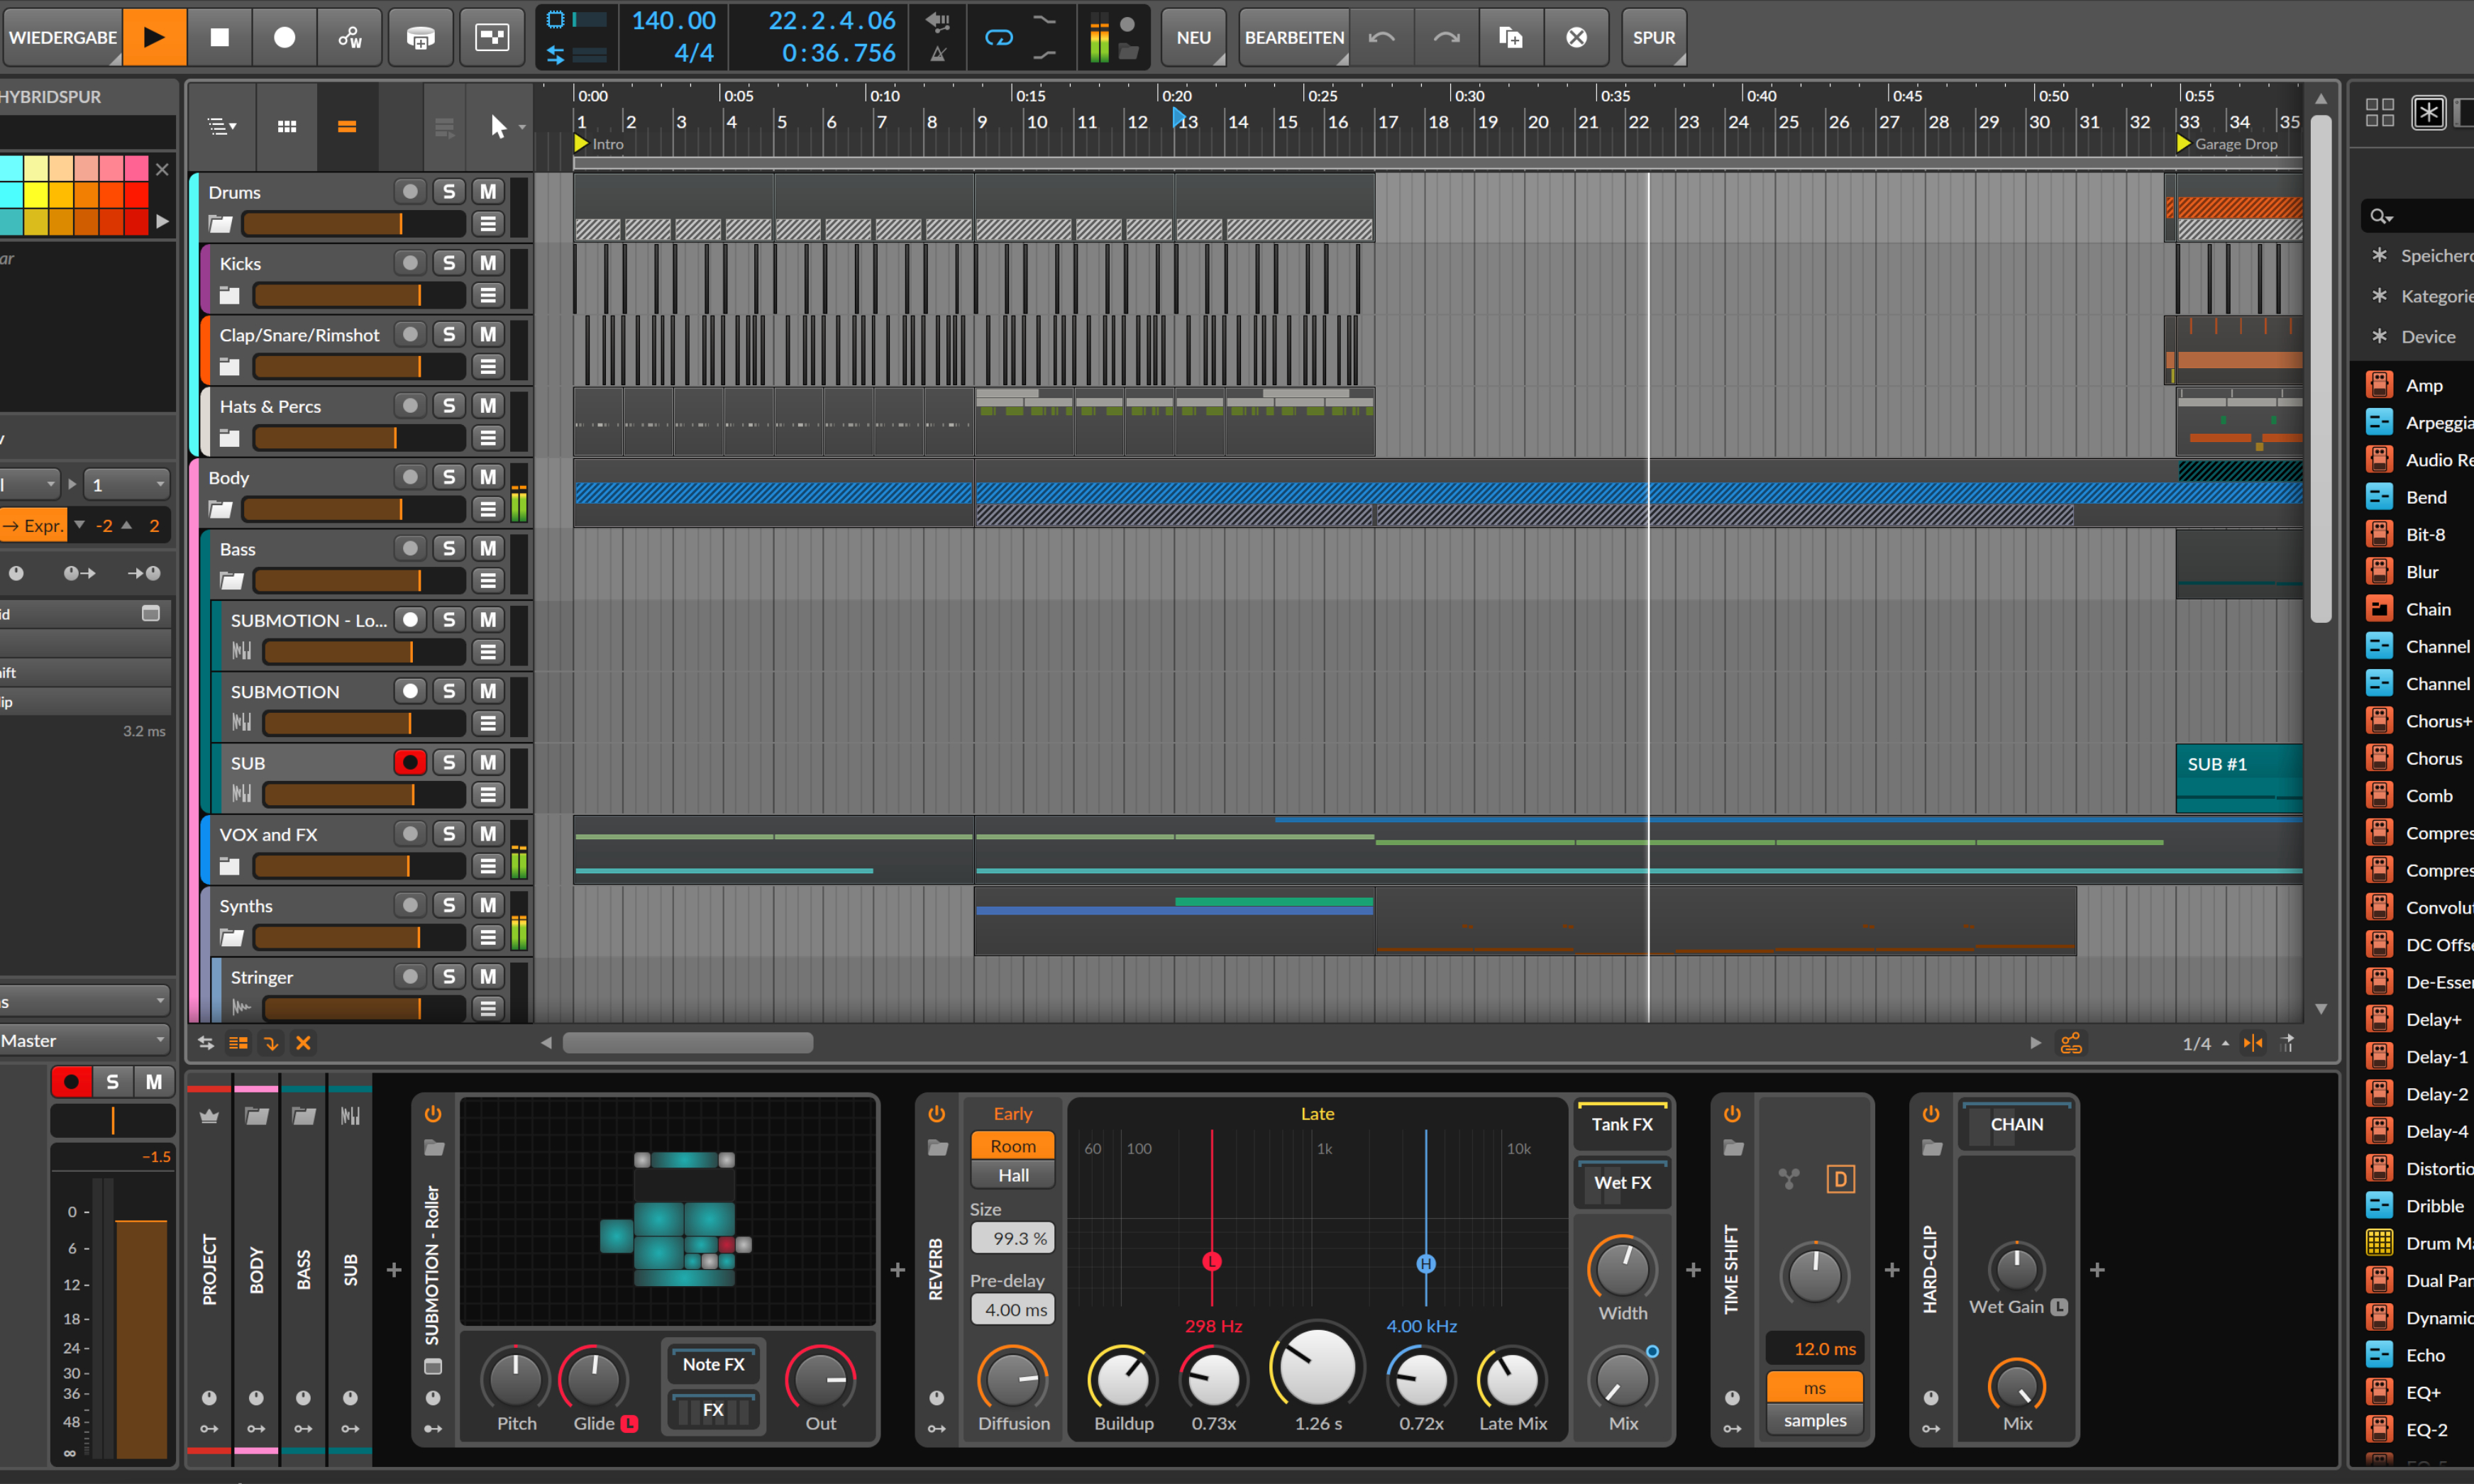
Task: Solo the Synths track
Action: tap(449, 905)
